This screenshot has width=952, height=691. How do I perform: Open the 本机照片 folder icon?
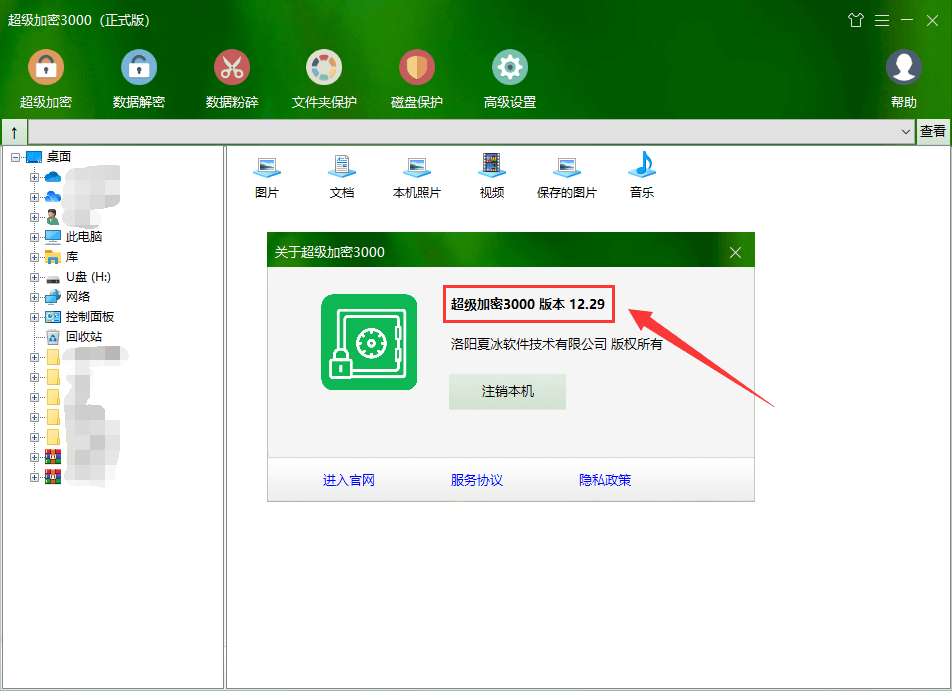pos(416,175)
